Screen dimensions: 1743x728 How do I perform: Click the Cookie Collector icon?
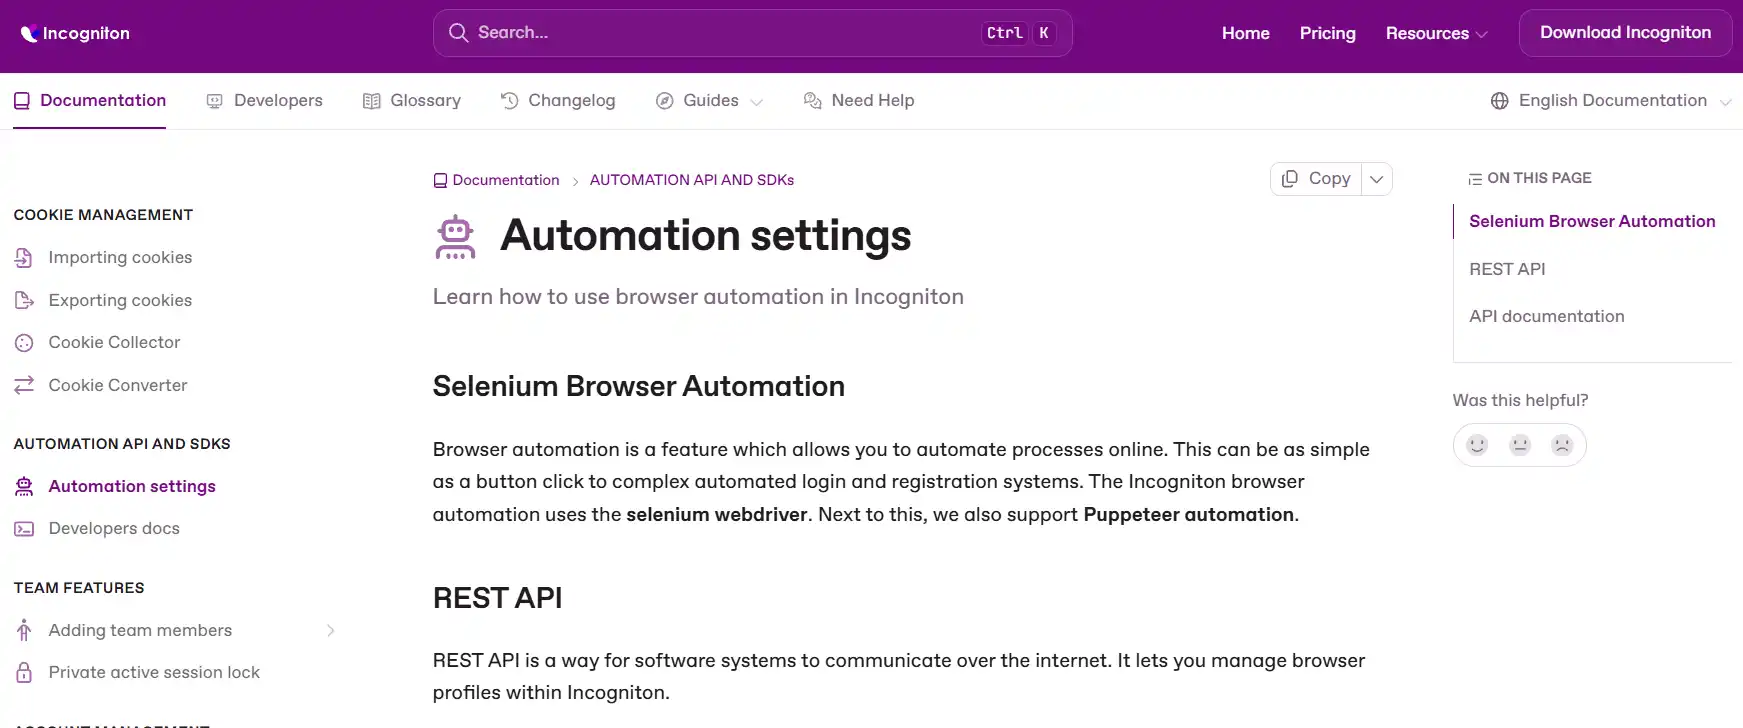click(x=24, y=342)
